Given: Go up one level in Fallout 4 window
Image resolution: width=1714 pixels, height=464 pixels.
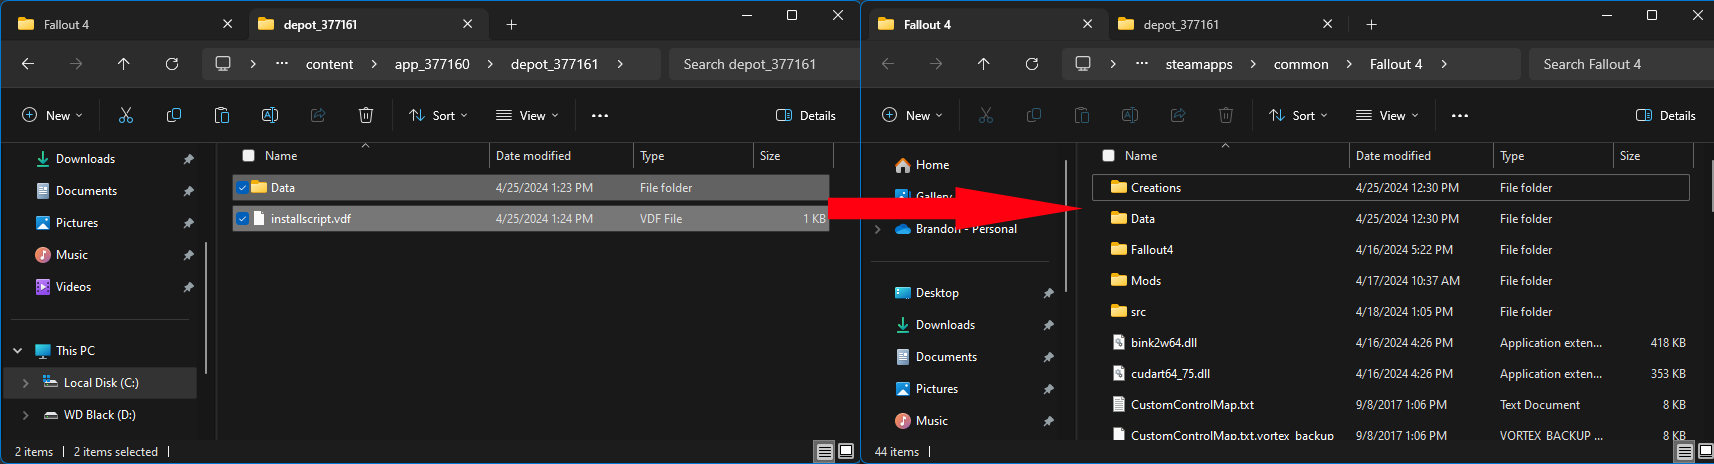Looking at the screenshot, I should [x=984, y=64].
